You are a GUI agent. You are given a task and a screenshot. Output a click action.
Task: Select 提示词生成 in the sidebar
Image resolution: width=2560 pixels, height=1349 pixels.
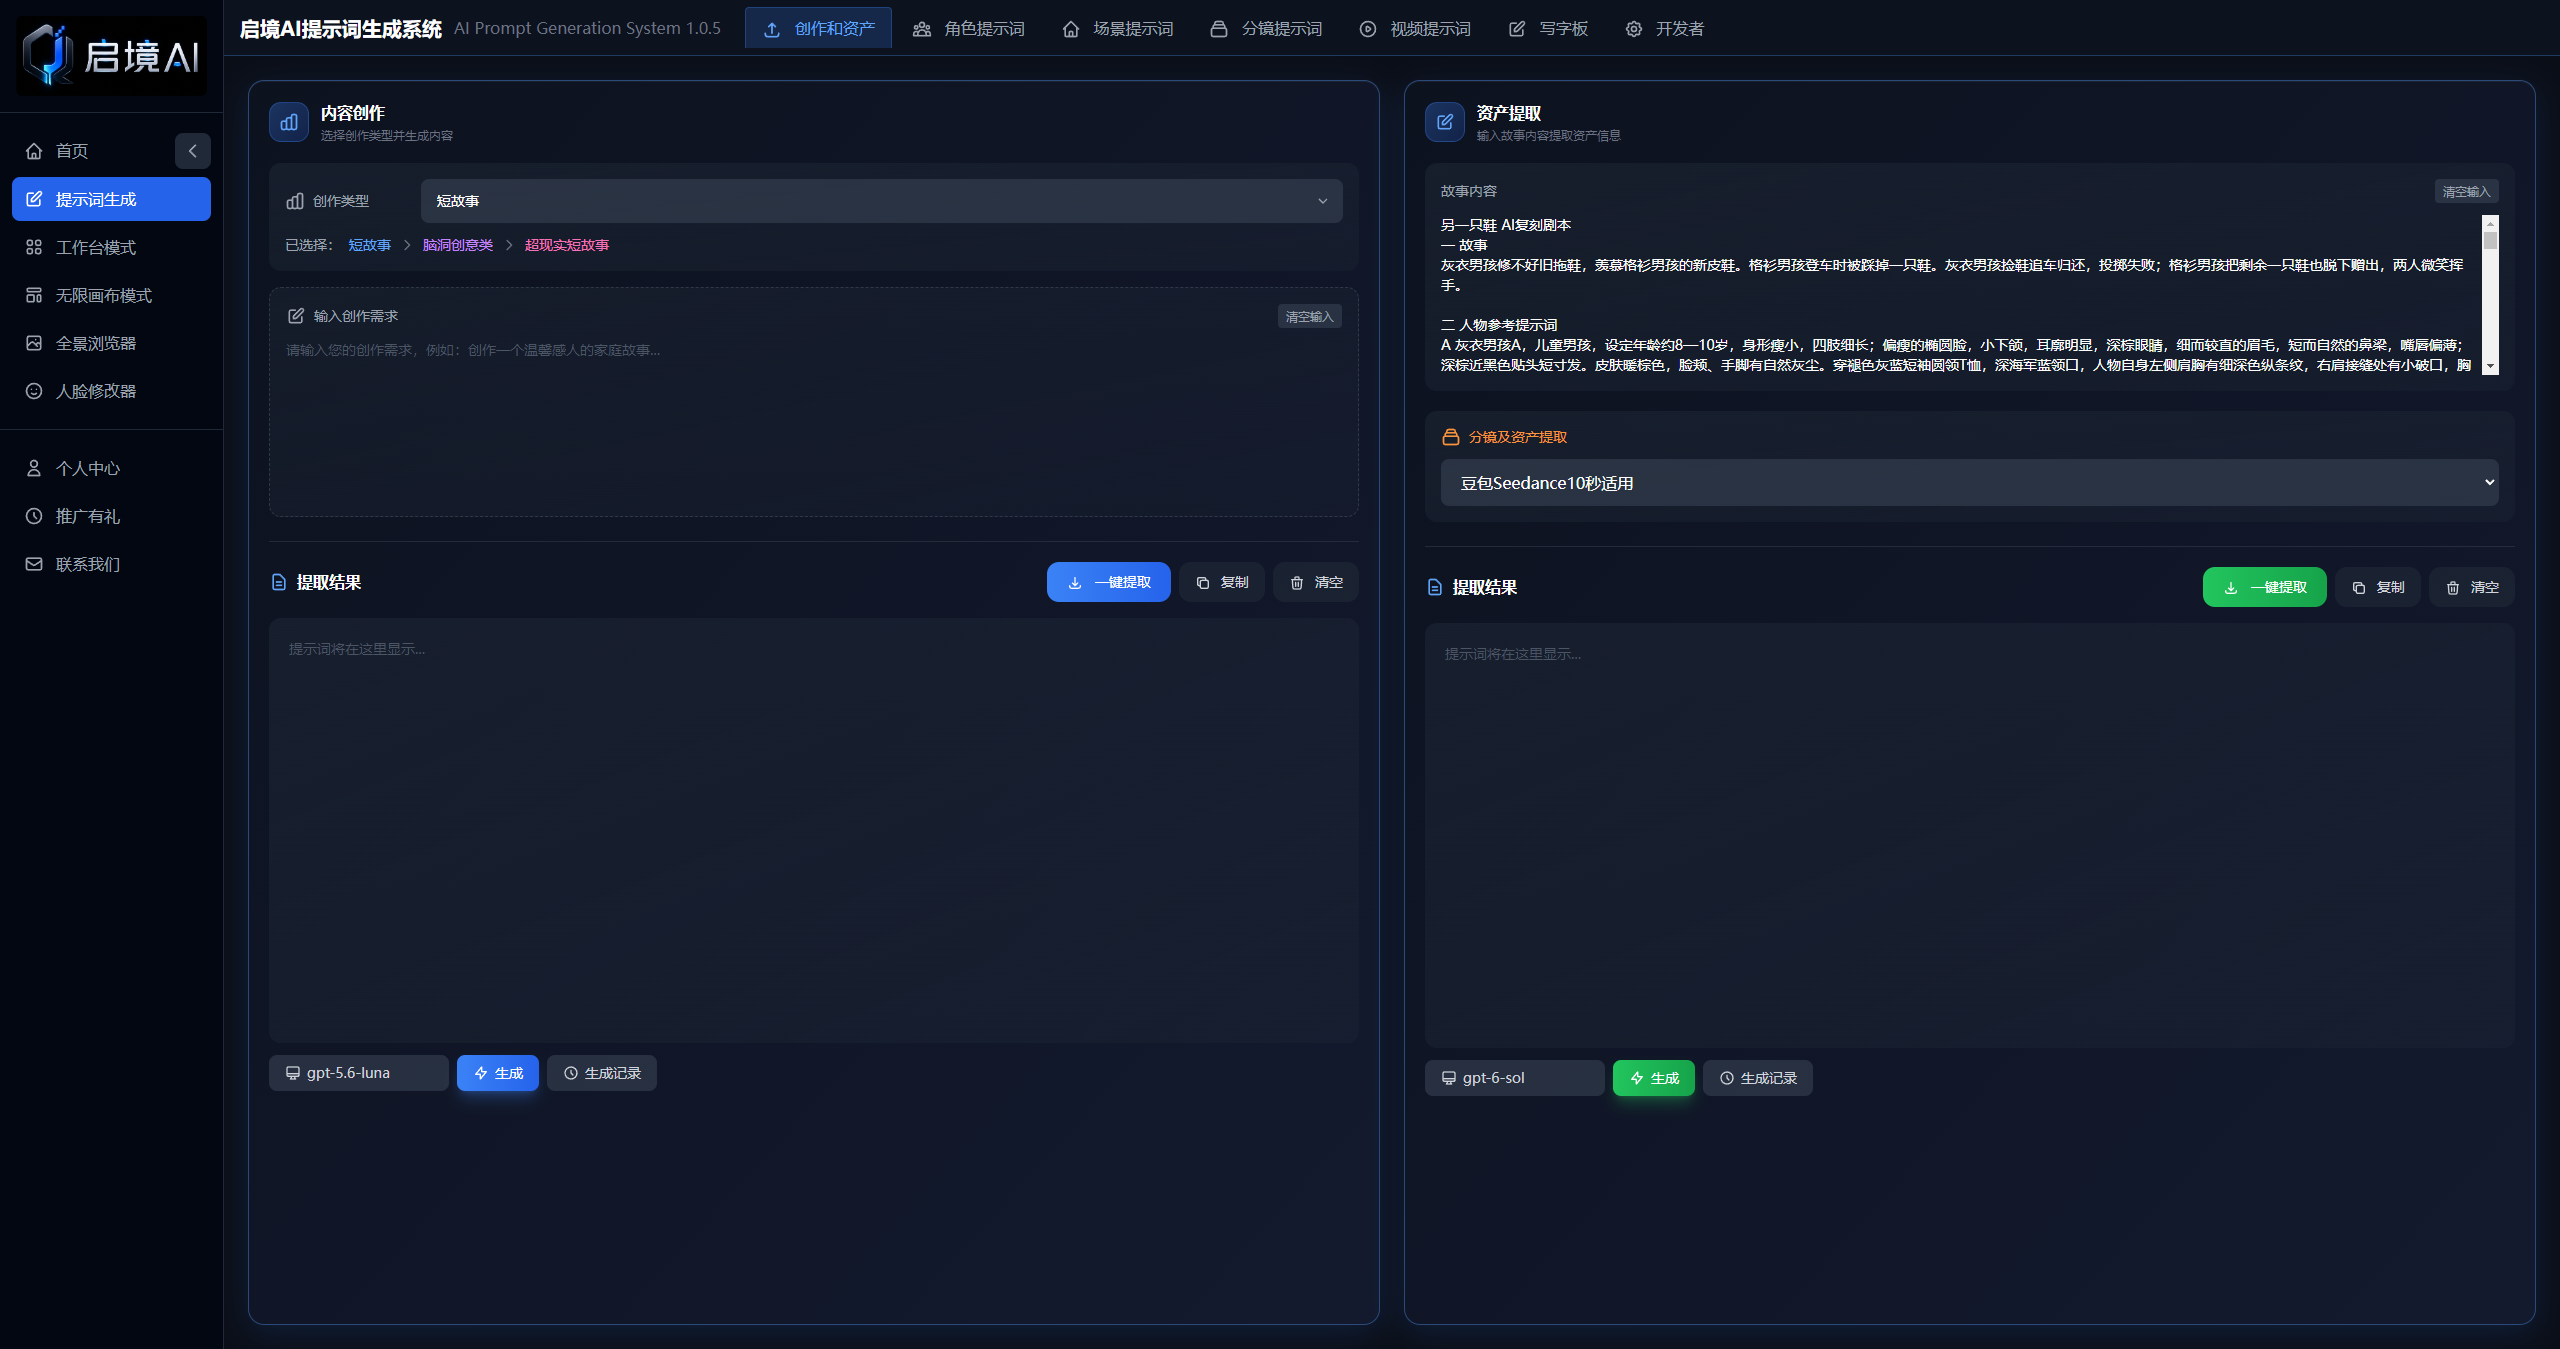(x=111, y=199)
